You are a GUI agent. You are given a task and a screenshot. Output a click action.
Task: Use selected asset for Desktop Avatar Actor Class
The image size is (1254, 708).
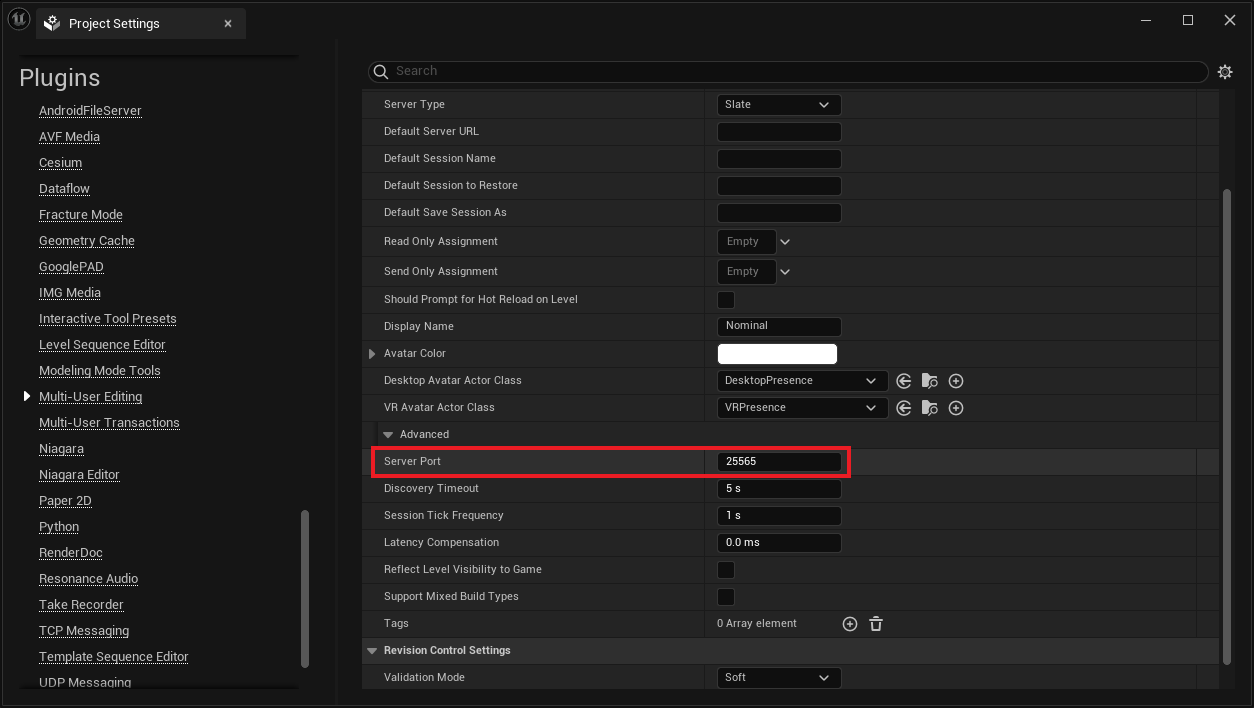[904, 381]
